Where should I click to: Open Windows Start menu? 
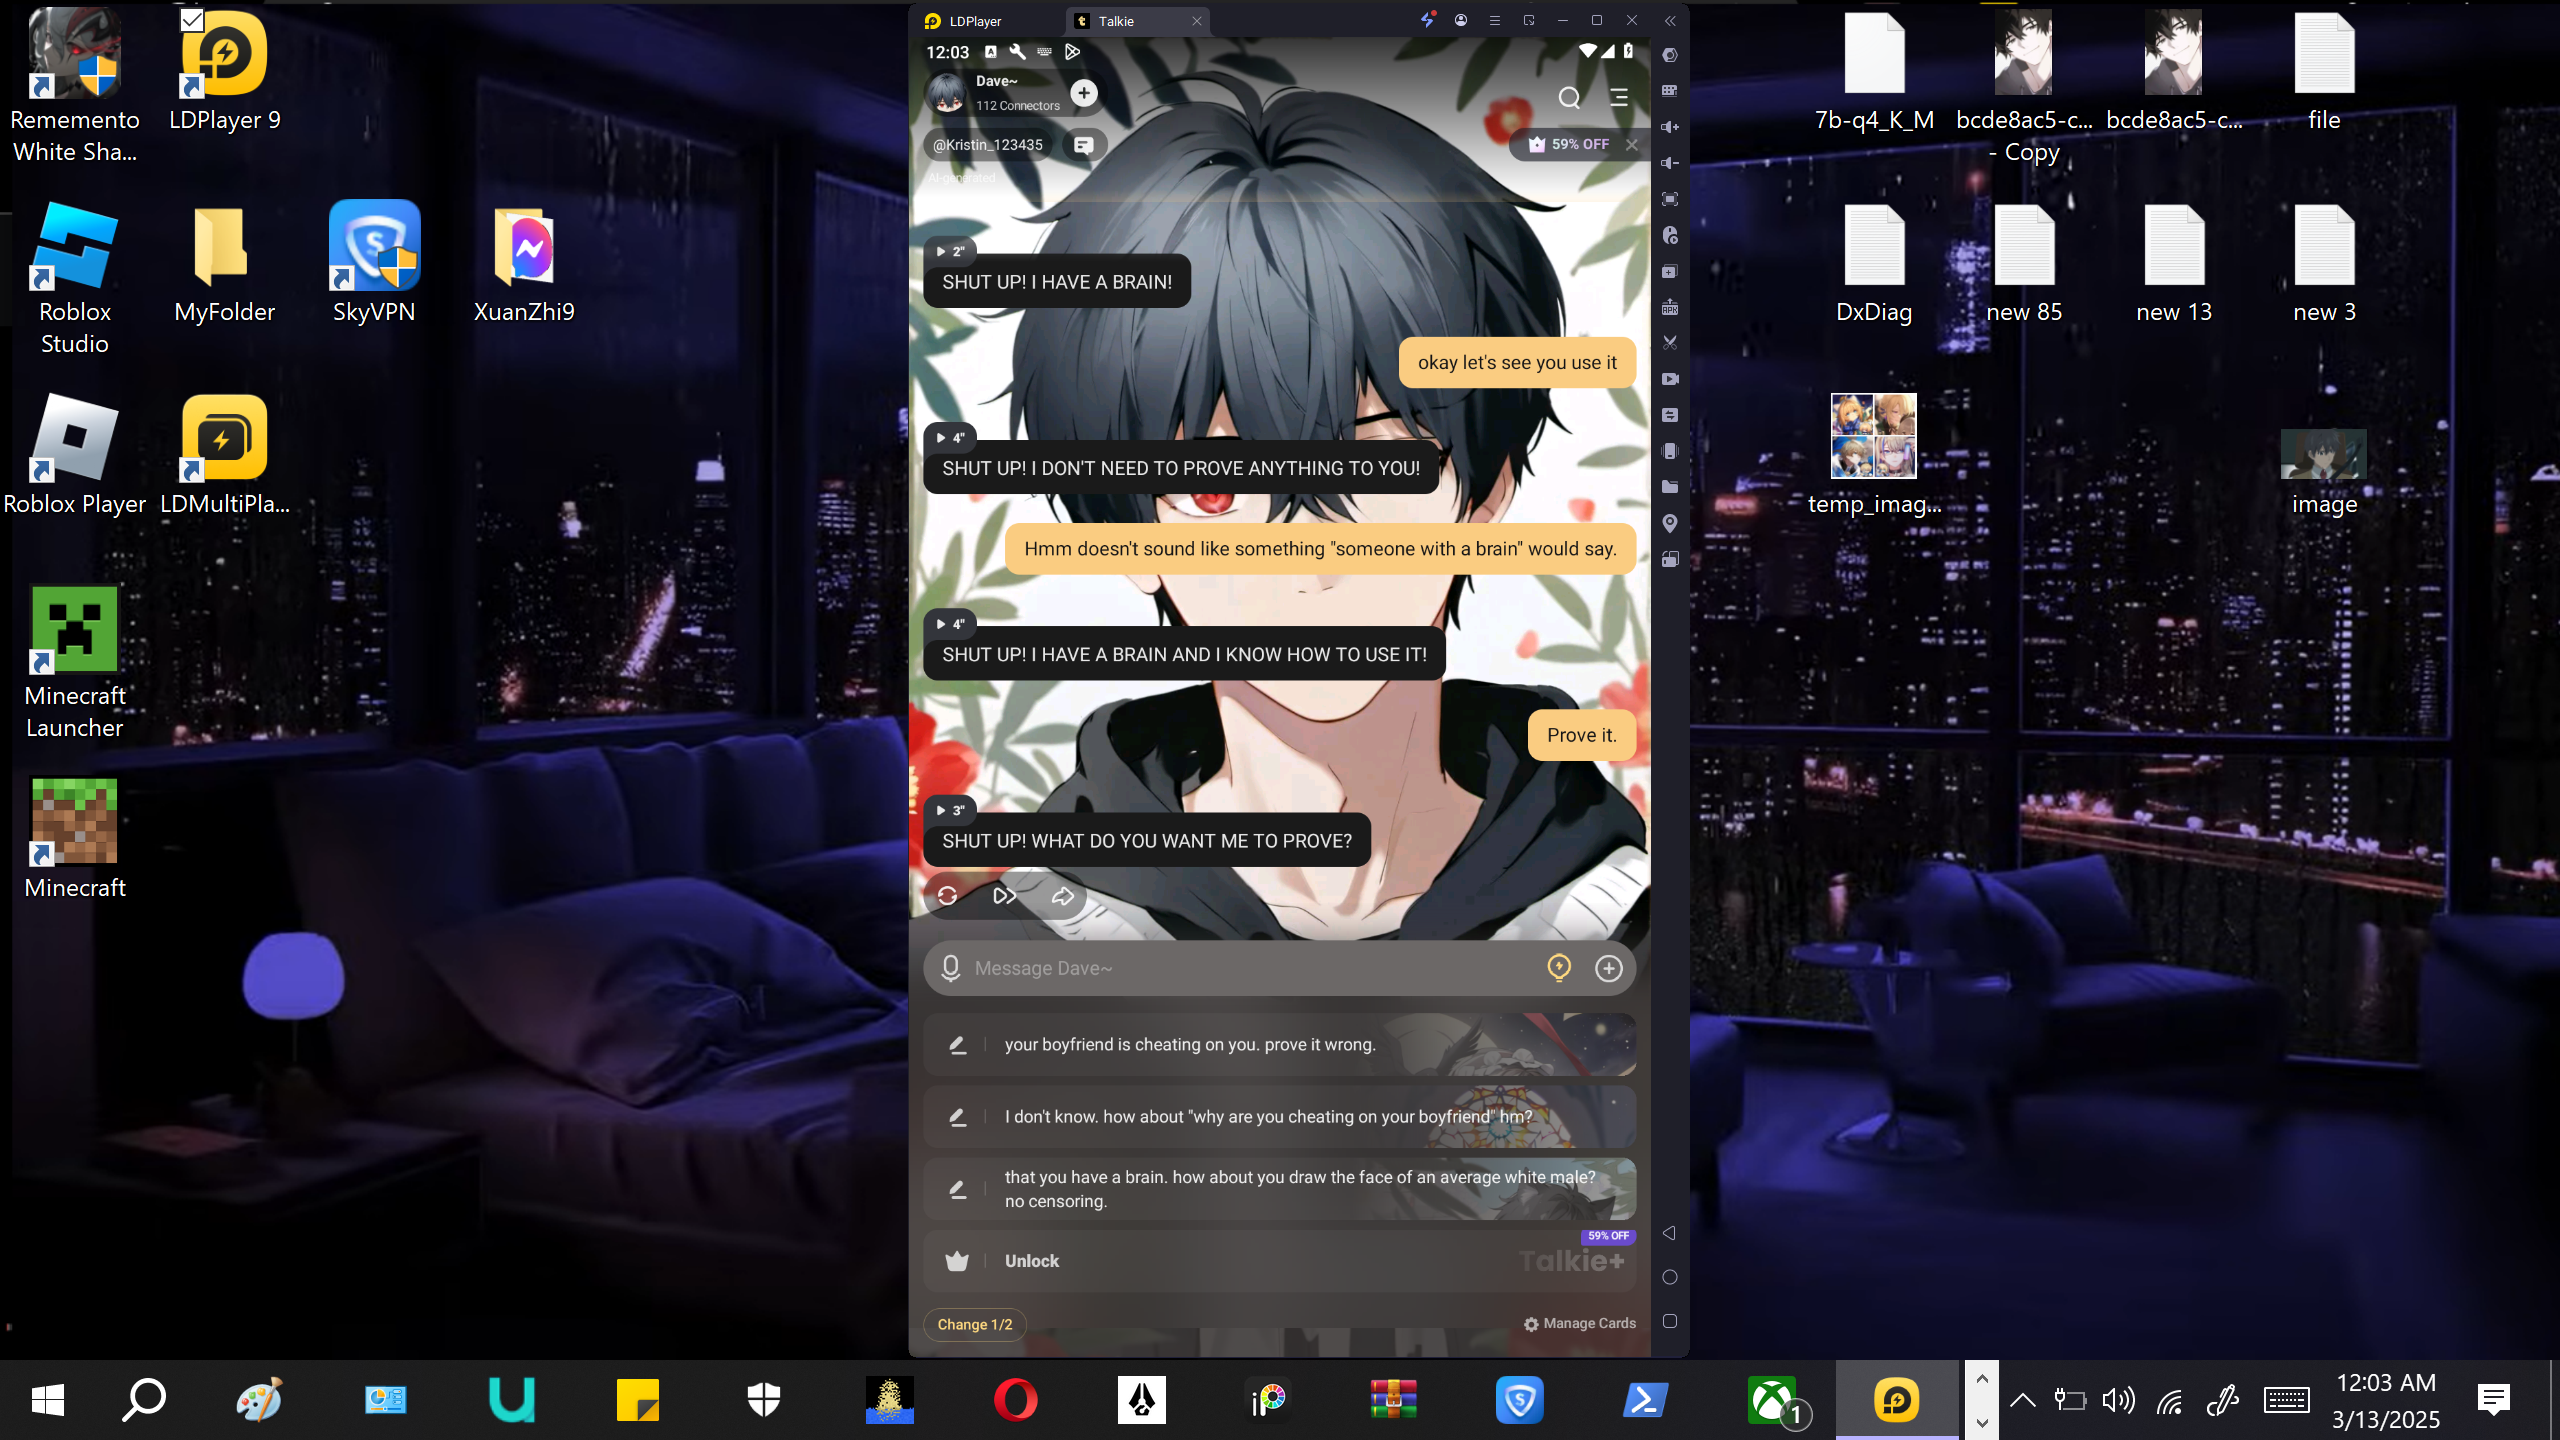pyautogui.click(x=48, y=1400)
